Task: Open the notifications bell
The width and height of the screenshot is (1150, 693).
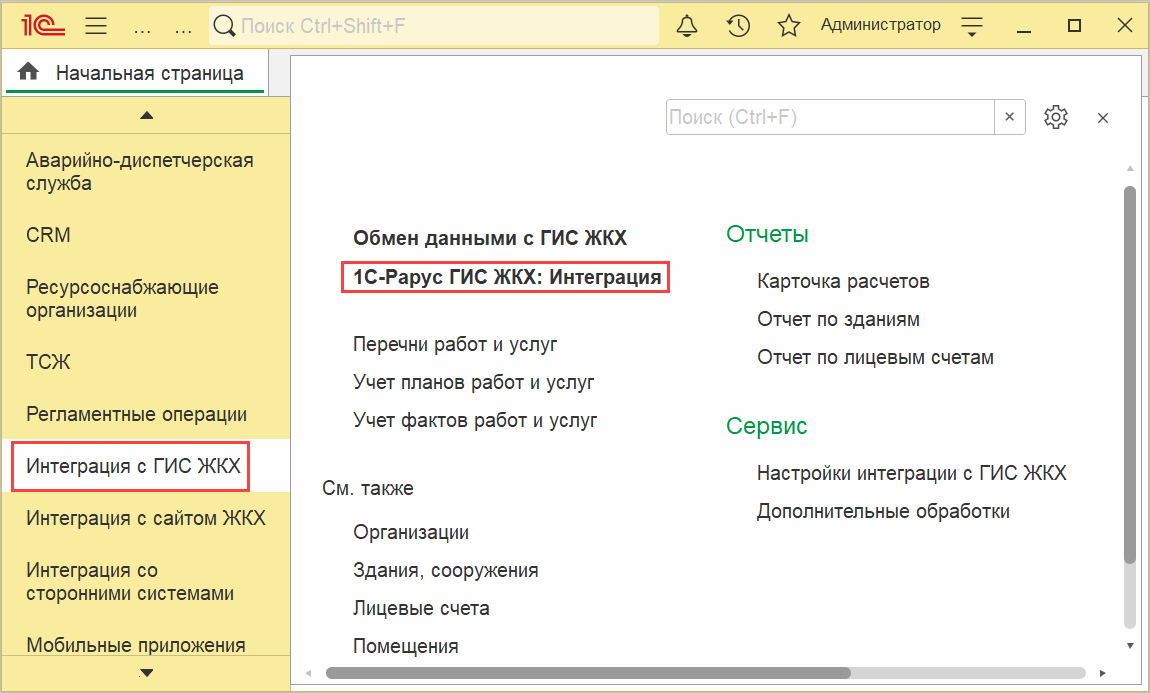Action: pyautogui.click(x=686, y=26)
